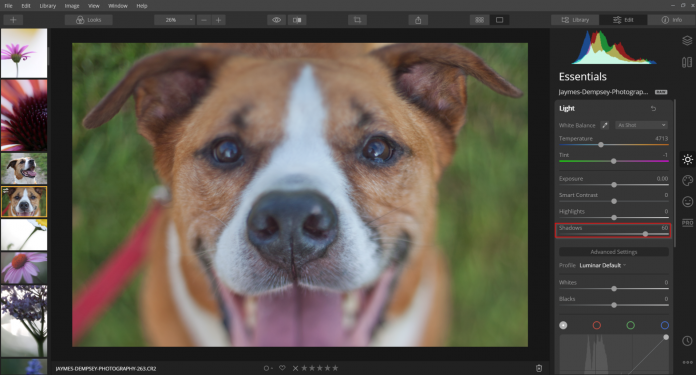
Task: Delete image with the trash icon
Action: pyautogui.click(x=539, y=368)
